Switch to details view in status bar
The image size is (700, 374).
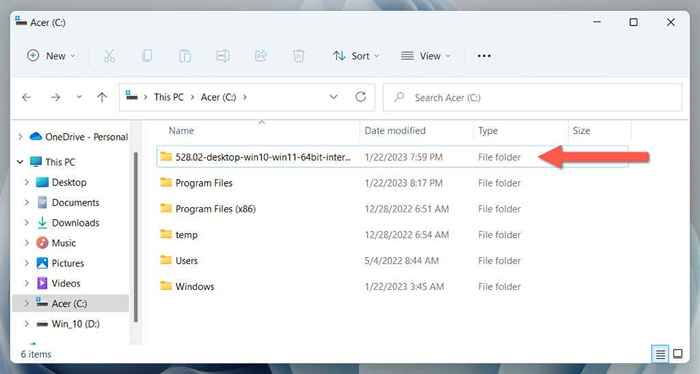tap(660, 354)
